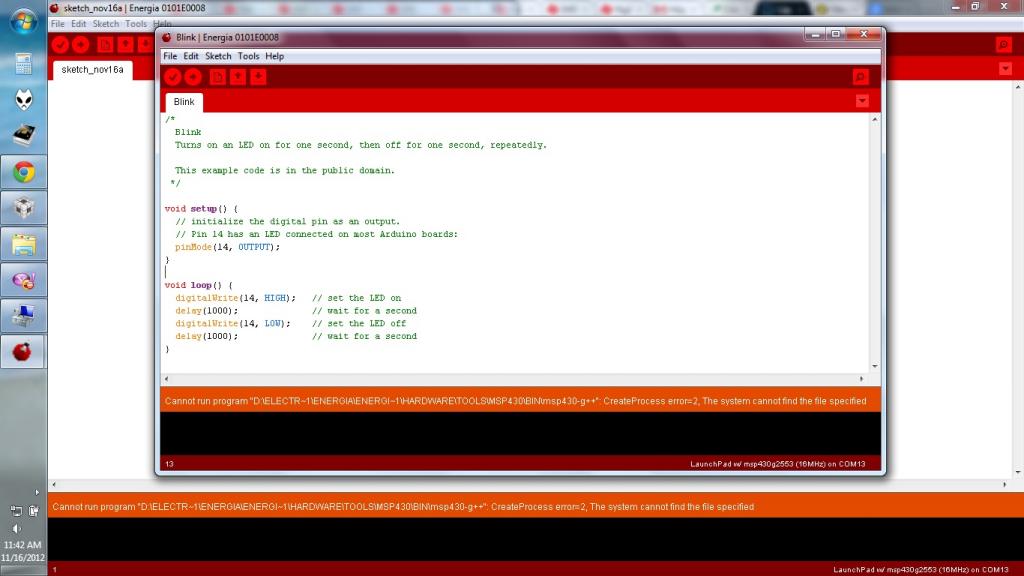Click Save sketch icon in Blink window
The height and width of the screenshot is (576, 1024).
tap(259, 77)
